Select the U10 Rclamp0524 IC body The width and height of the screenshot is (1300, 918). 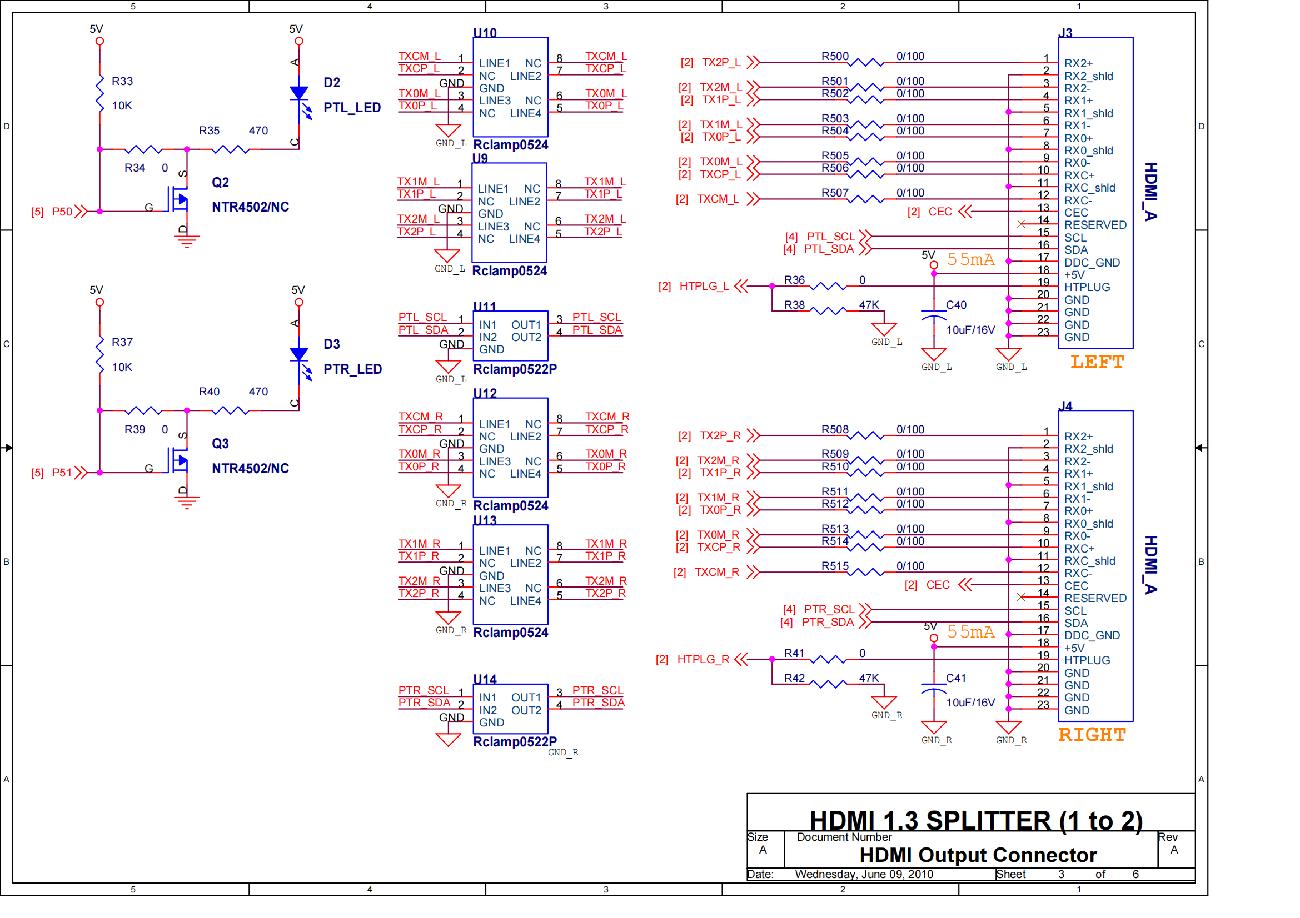(510, 89)
